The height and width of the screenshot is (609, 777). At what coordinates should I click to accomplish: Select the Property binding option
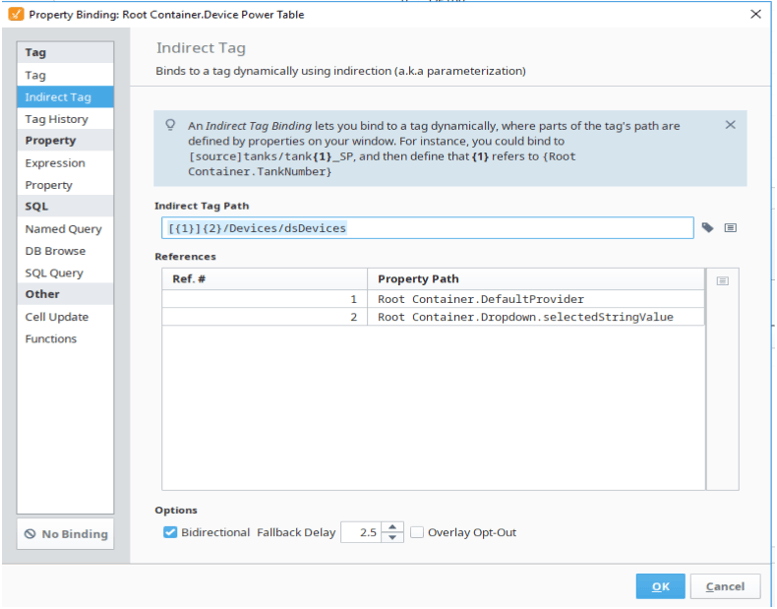[65, 185]
